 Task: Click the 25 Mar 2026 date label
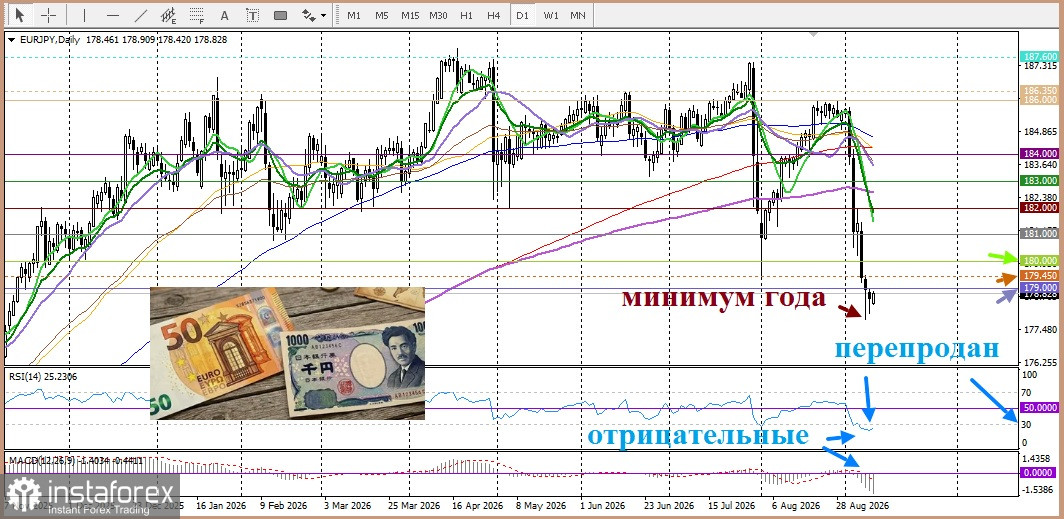416,506
